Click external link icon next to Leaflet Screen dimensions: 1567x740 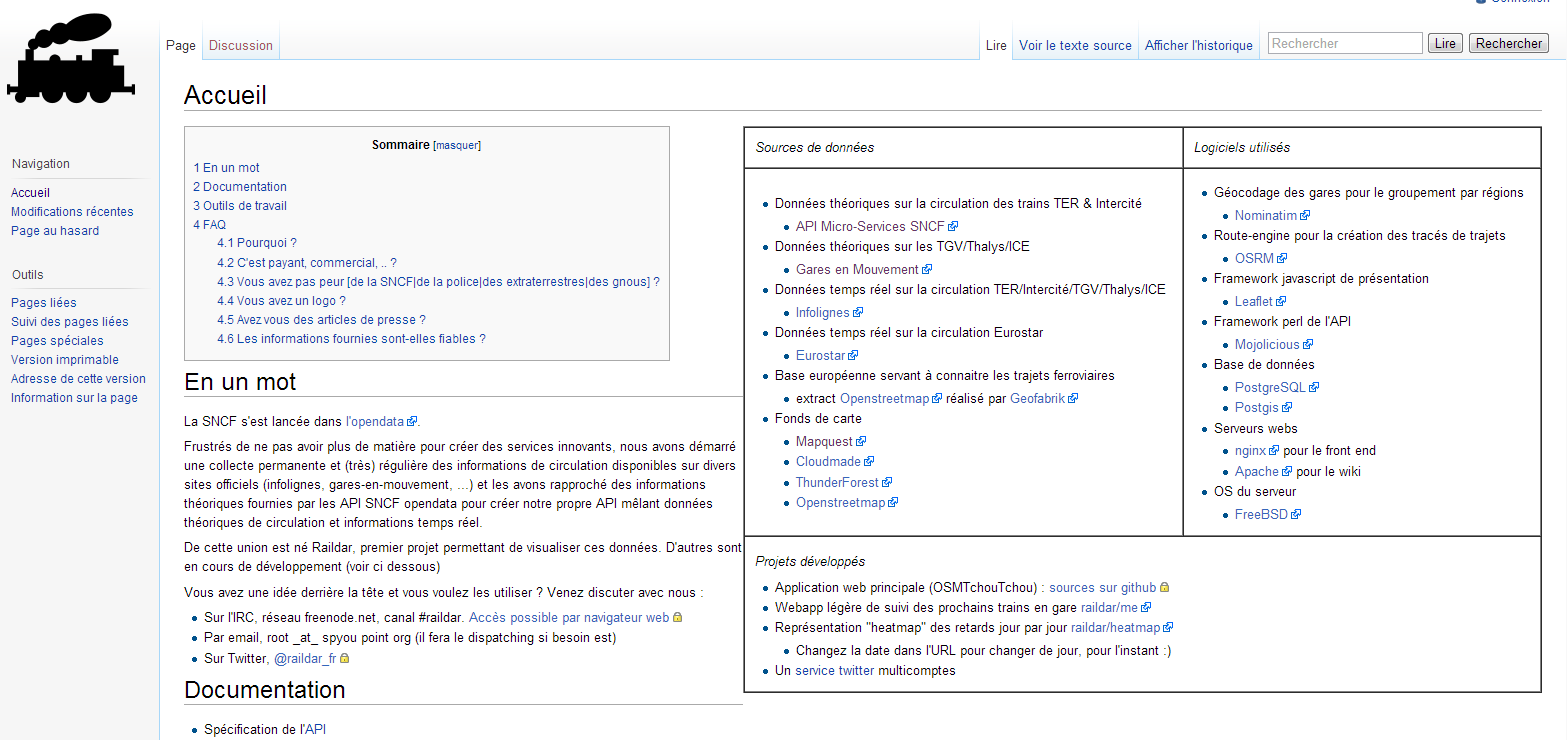pyautogui.click(x=1281, y=302)
